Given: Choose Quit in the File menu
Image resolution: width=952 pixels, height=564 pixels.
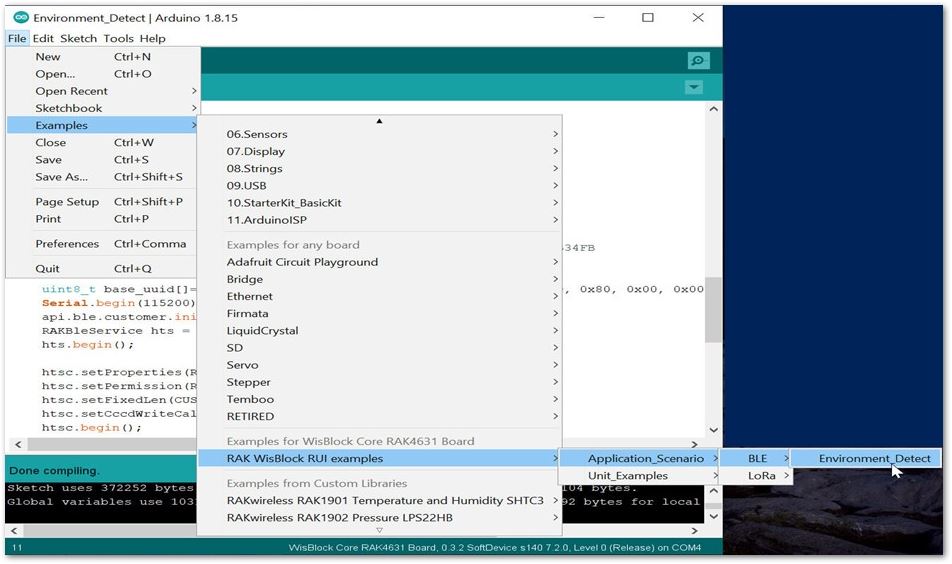Looking at the screenshot, I should coord(103,268).
